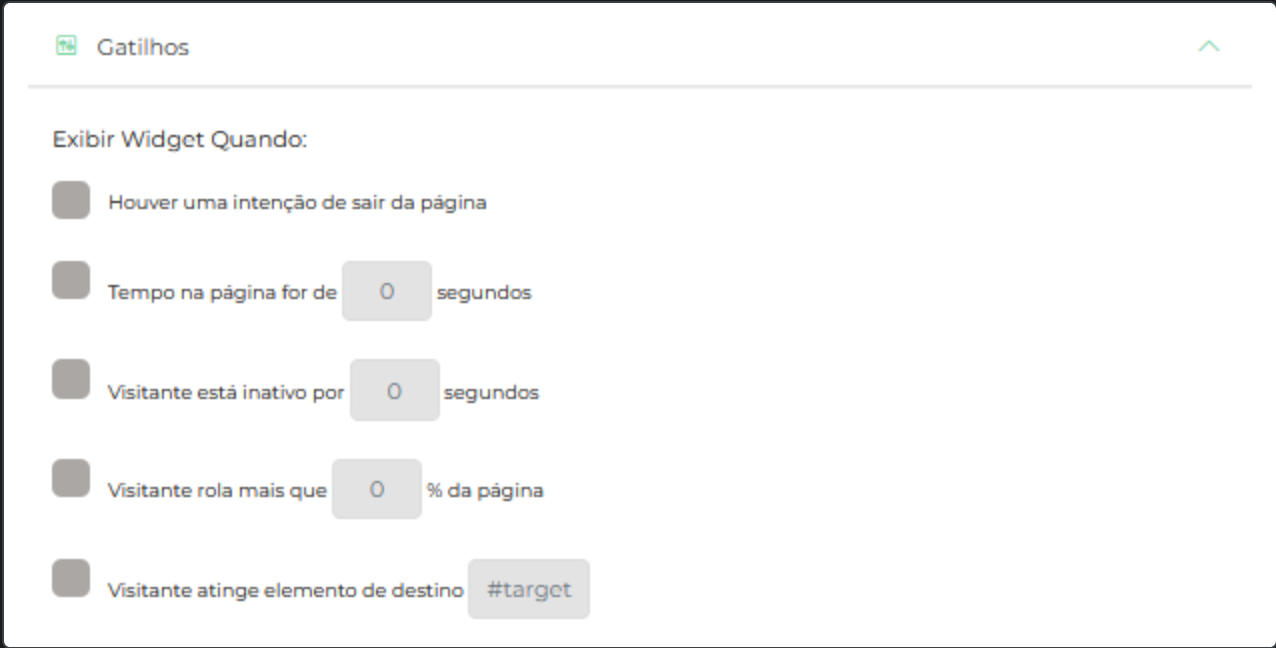
Task: Check the 'Tempo na página for de' trigger
Action: coord(70,280)
